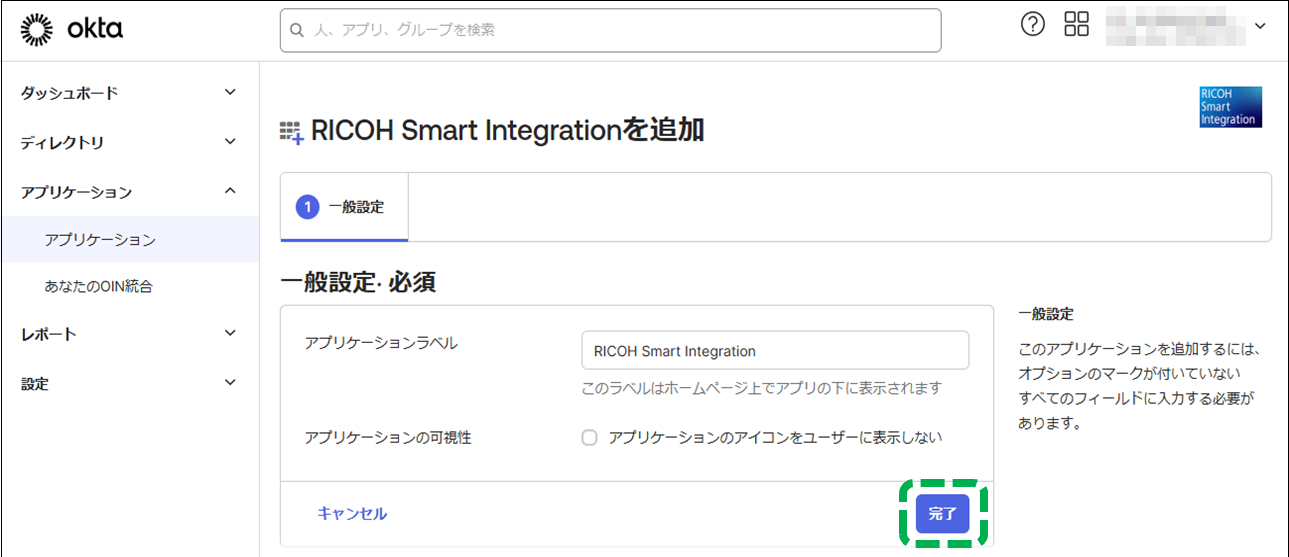
Task: Click the 完了 button
Action: 942,514
